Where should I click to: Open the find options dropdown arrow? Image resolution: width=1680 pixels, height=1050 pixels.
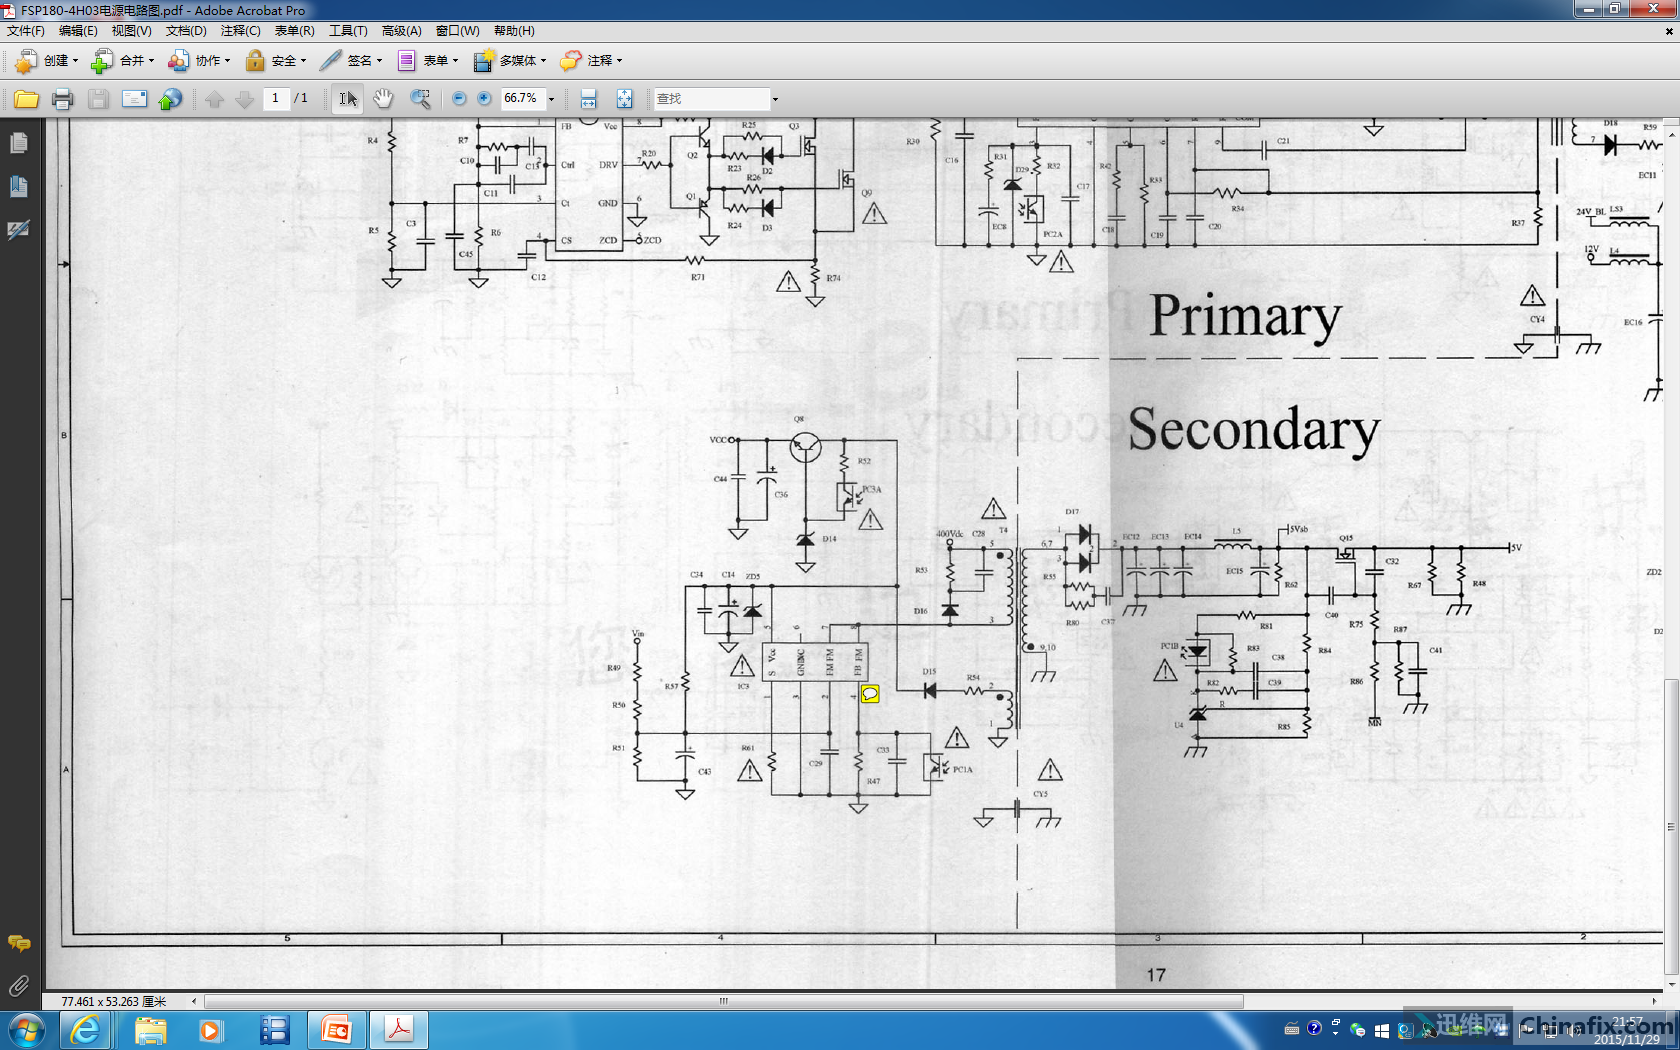(775, 99)
